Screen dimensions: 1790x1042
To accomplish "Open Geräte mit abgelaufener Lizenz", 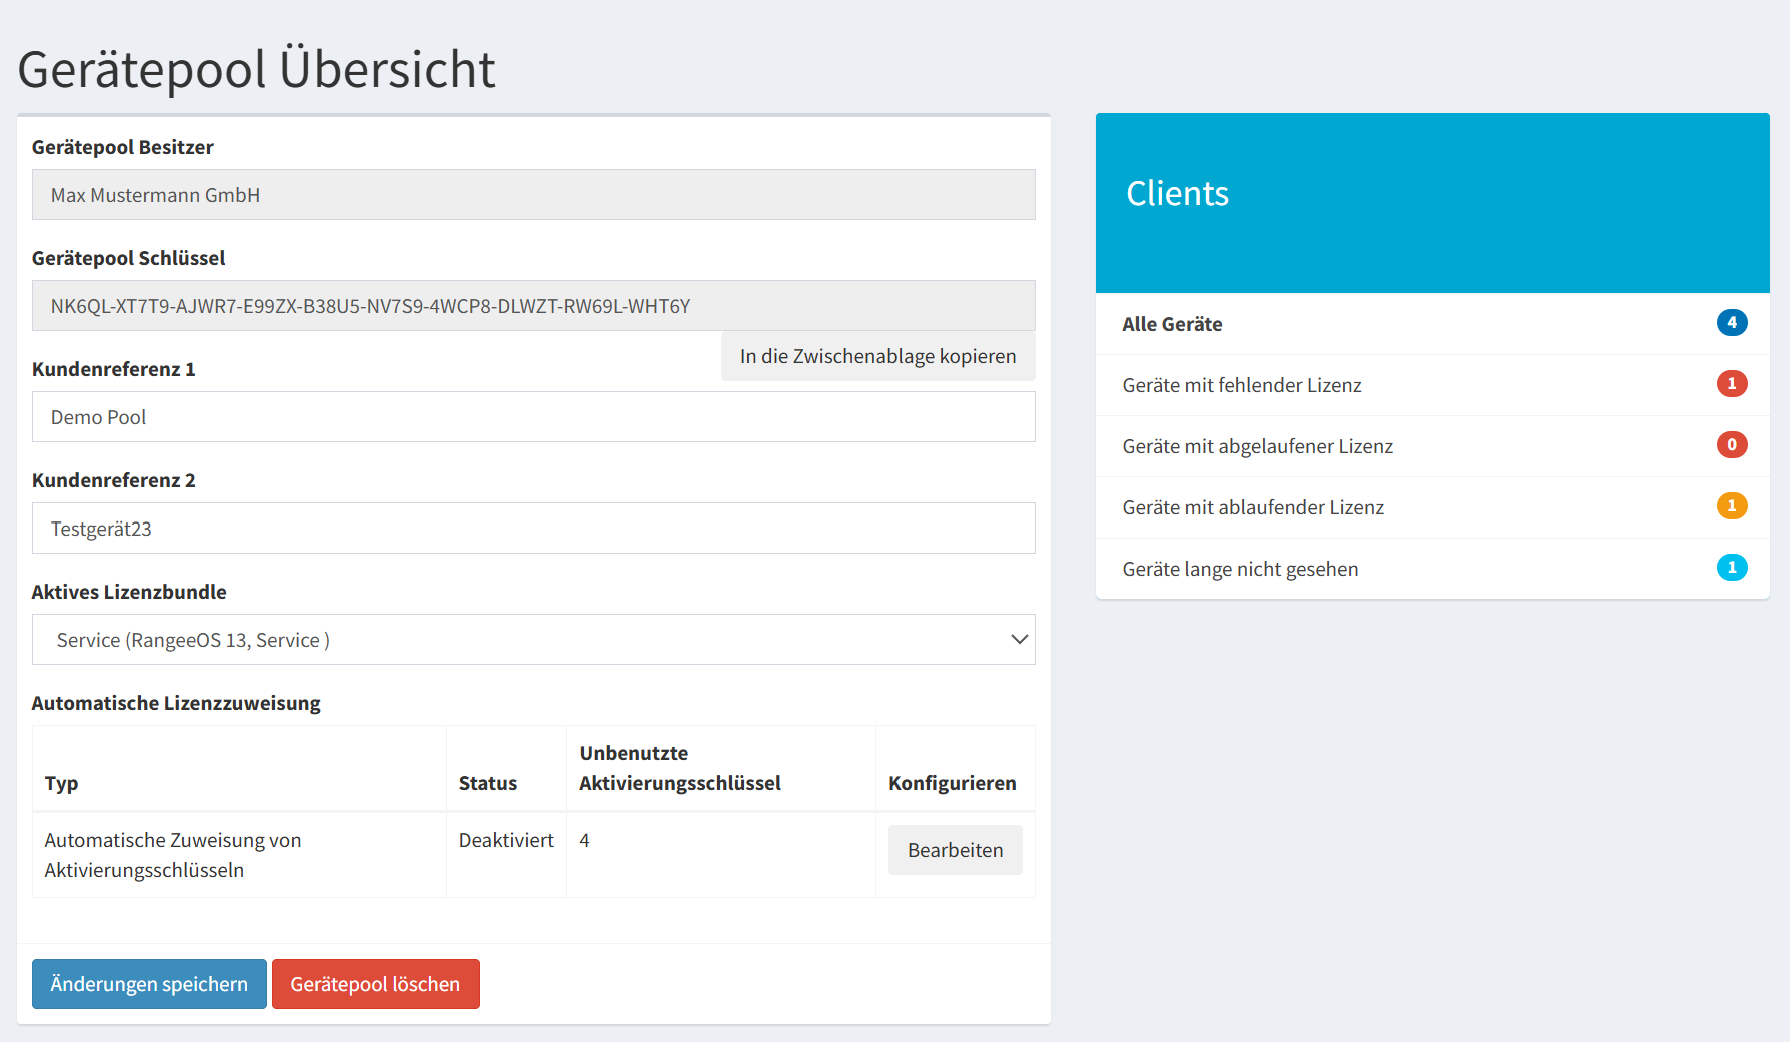I will [x=1257, y=446].
